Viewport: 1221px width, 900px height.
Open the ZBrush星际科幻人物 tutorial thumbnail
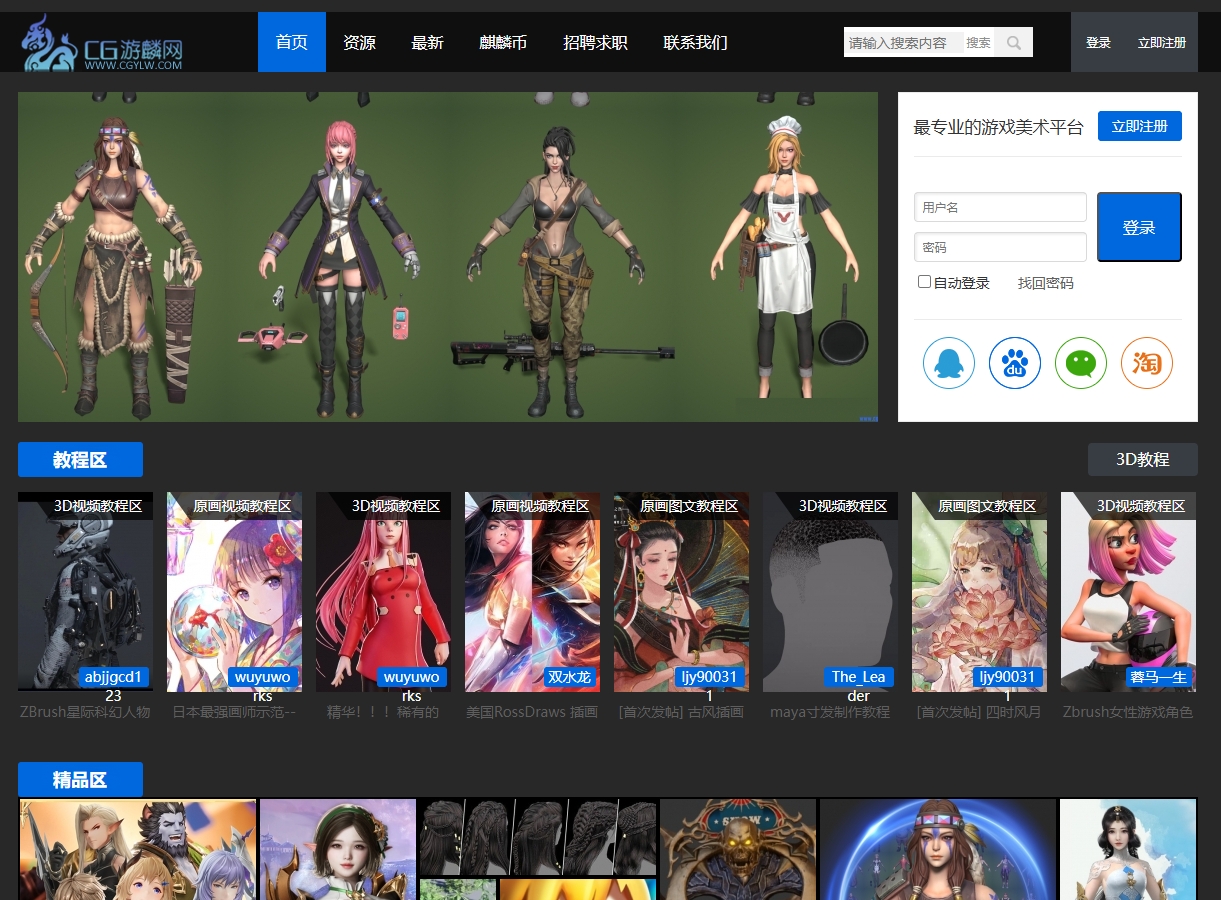(85, 592)
